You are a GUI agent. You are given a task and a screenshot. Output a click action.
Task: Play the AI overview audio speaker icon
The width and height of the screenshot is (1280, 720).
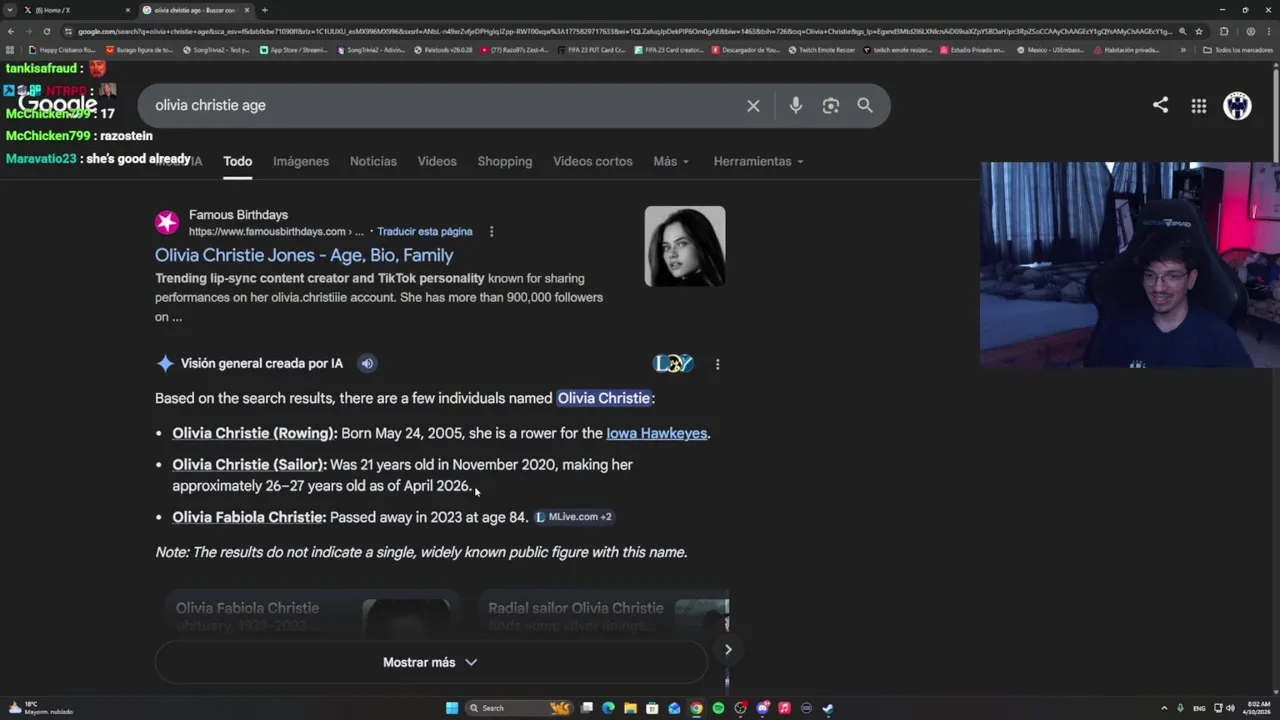tap(367, 364)
